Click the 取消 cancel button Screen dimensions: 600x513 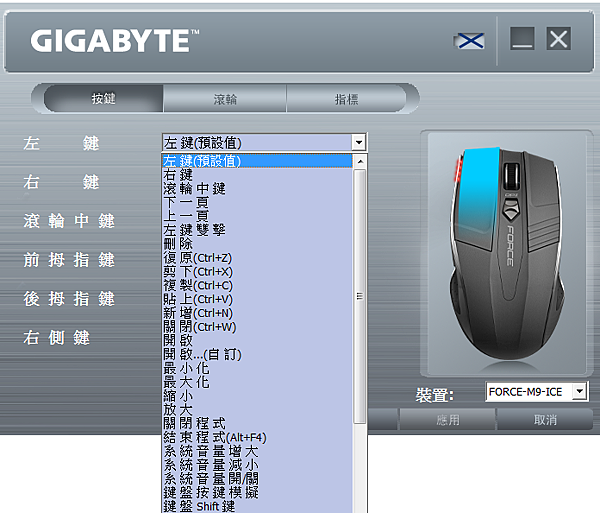coord(545,420)
